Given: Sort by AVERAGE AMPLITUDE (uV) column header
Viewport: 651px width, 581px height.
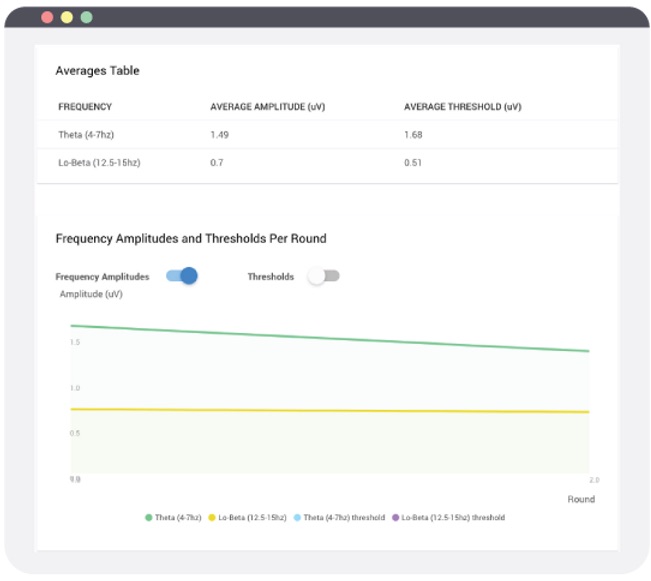Looking at the screenshot, I should 267,106.
